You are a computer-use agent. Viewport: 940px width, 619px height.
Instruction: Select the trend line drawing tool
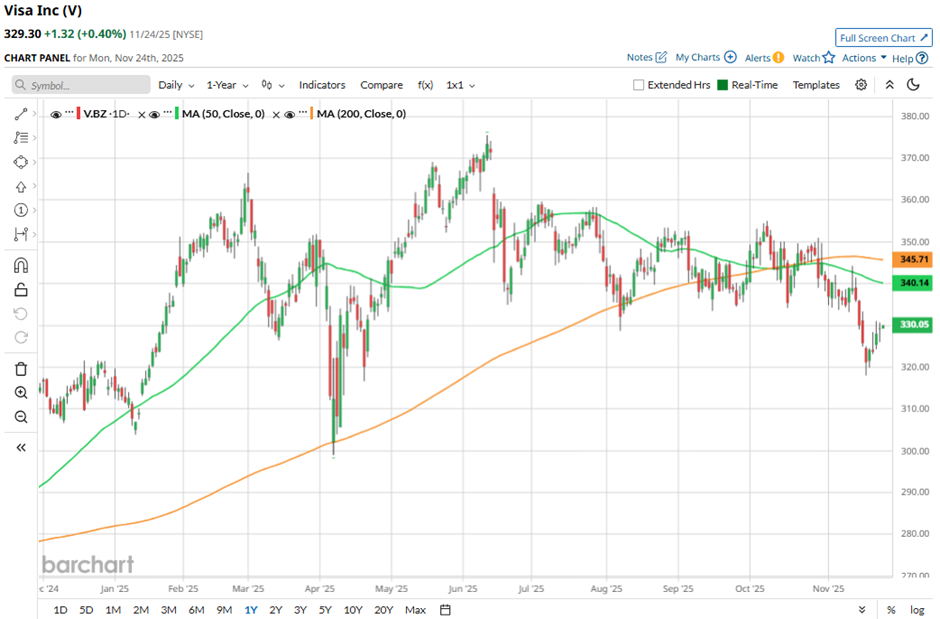coord(21,114)
